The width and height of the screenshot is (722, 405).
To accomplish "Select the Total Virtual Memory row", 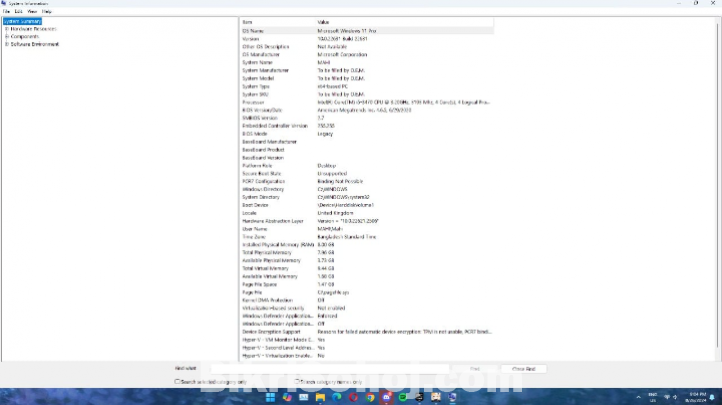I will tap(367, 268).
